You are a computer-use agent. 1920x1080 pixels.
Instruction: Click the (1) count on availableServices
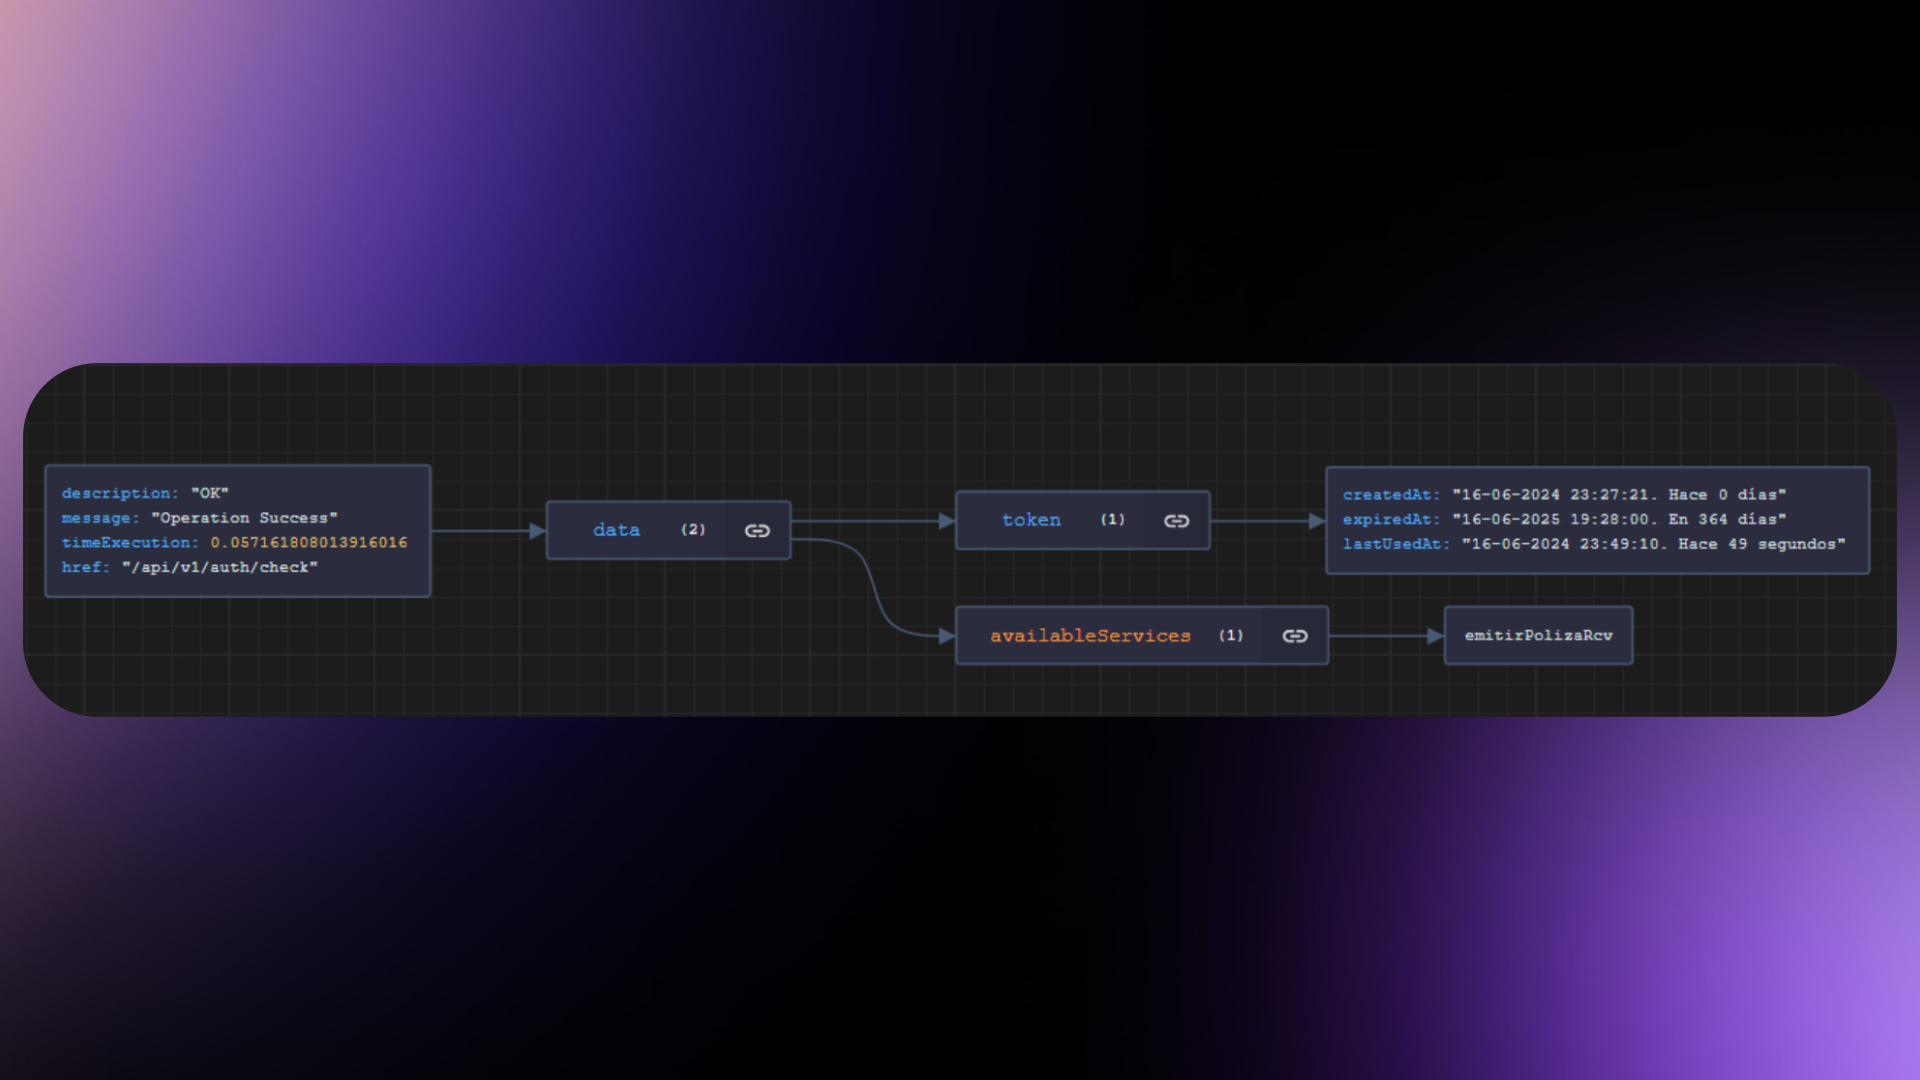(1231, 635)
